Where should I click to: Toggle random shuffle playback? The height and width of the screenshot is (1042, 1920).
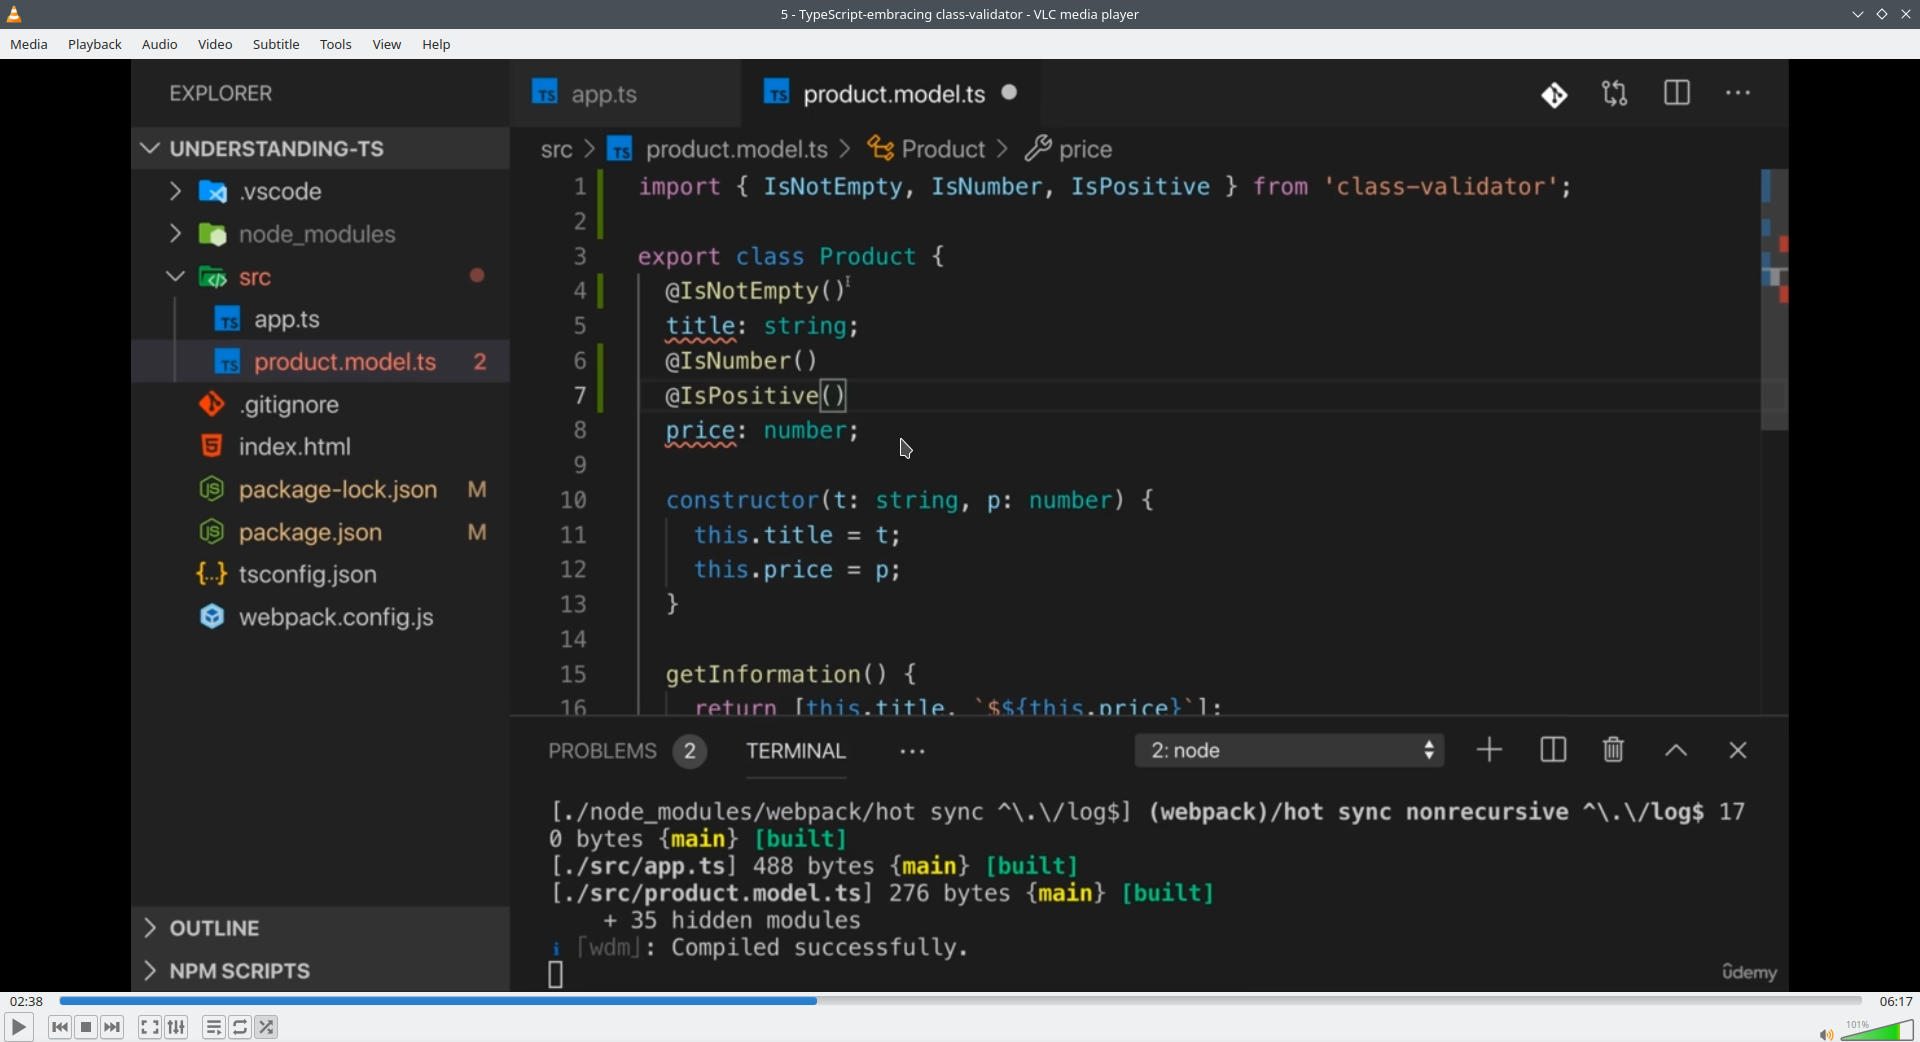coord(266,1027)
